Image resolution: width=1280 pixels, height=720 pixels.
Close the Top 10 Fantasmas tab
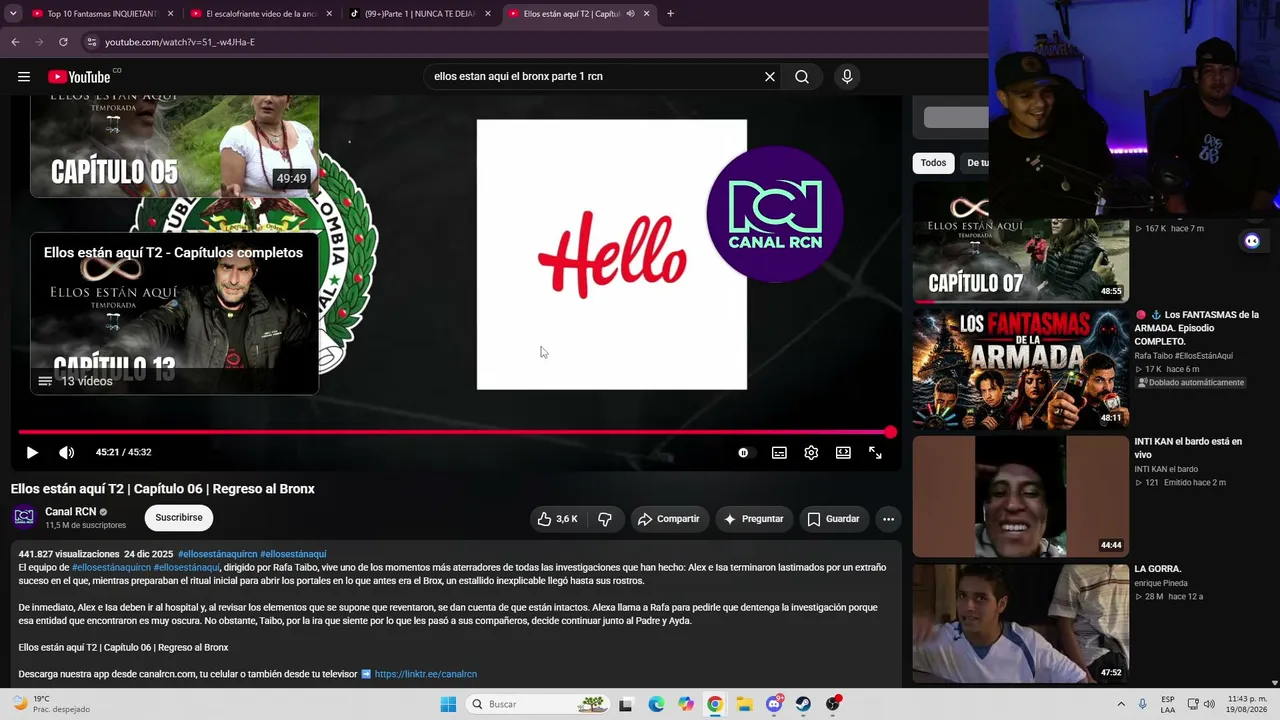pos(171,14)
